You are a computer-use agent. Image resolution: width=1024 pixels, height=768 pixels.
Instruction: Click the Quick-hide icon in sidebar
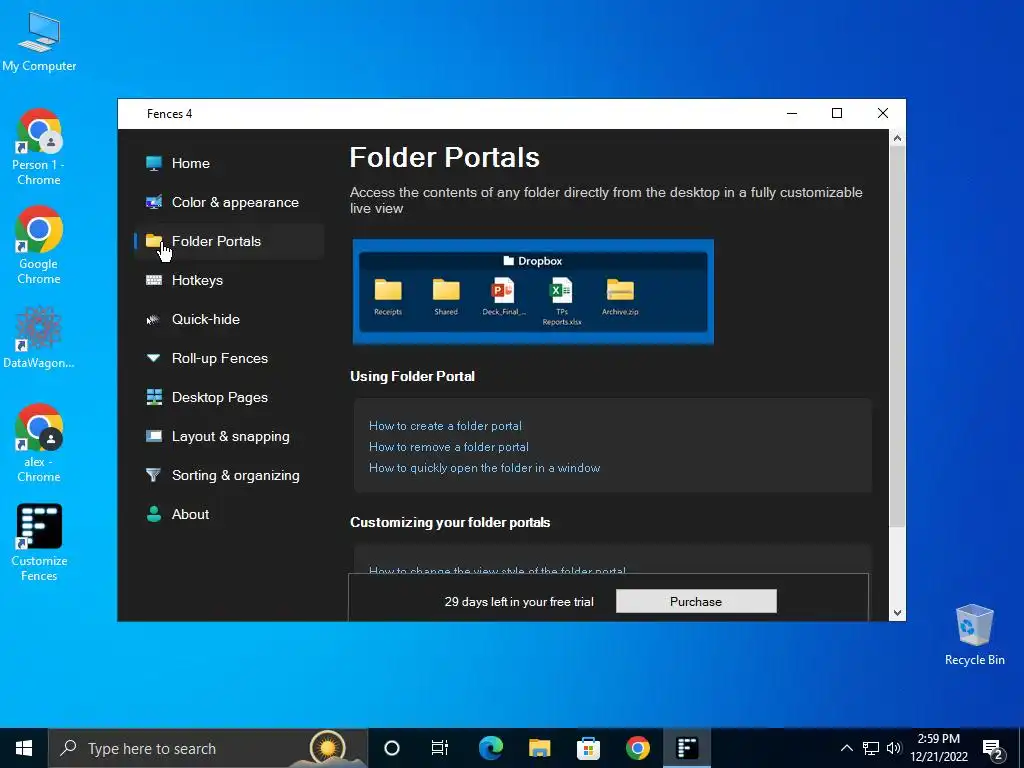point(153,319)
